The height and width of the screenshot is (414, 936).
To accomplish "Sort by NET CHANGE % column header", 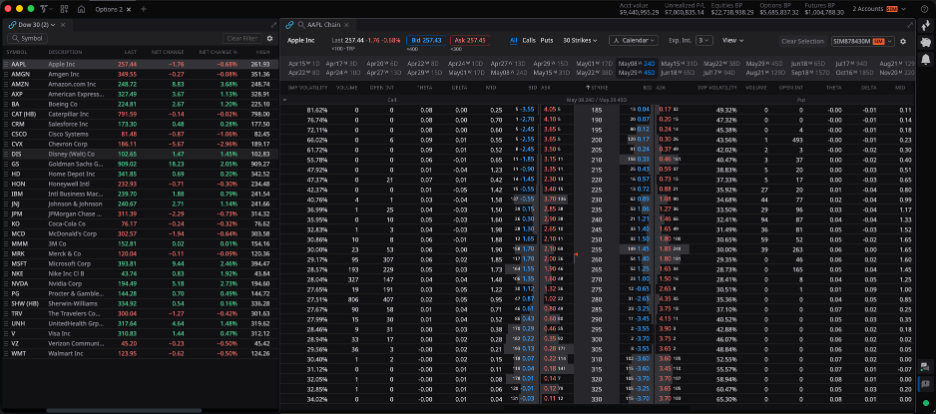I will [x=218, y=52].
